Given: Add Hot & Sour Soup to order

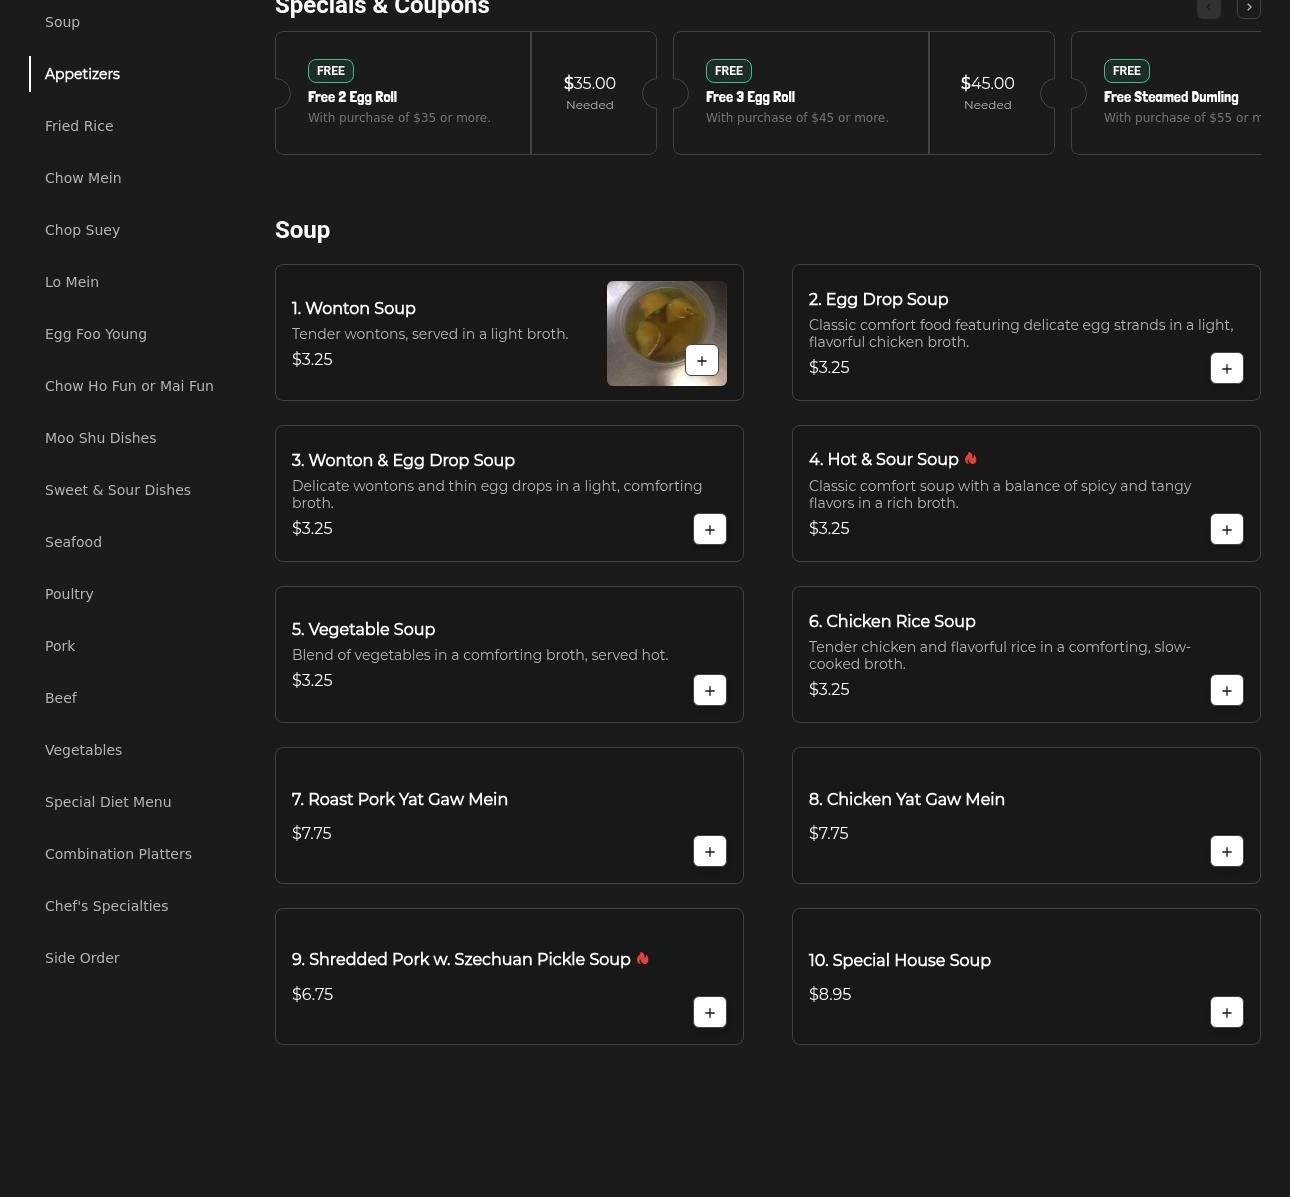Looking at the screenshot, I should click(1226, 529).
